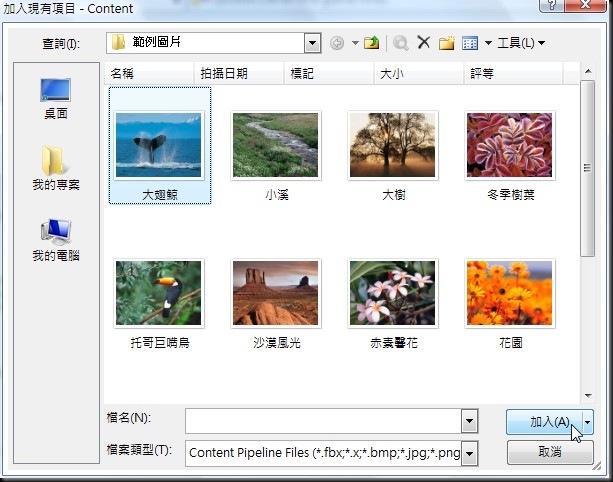Sort by 名稱 column header
This screenshot has height=482, width=613.
[149, 73]
